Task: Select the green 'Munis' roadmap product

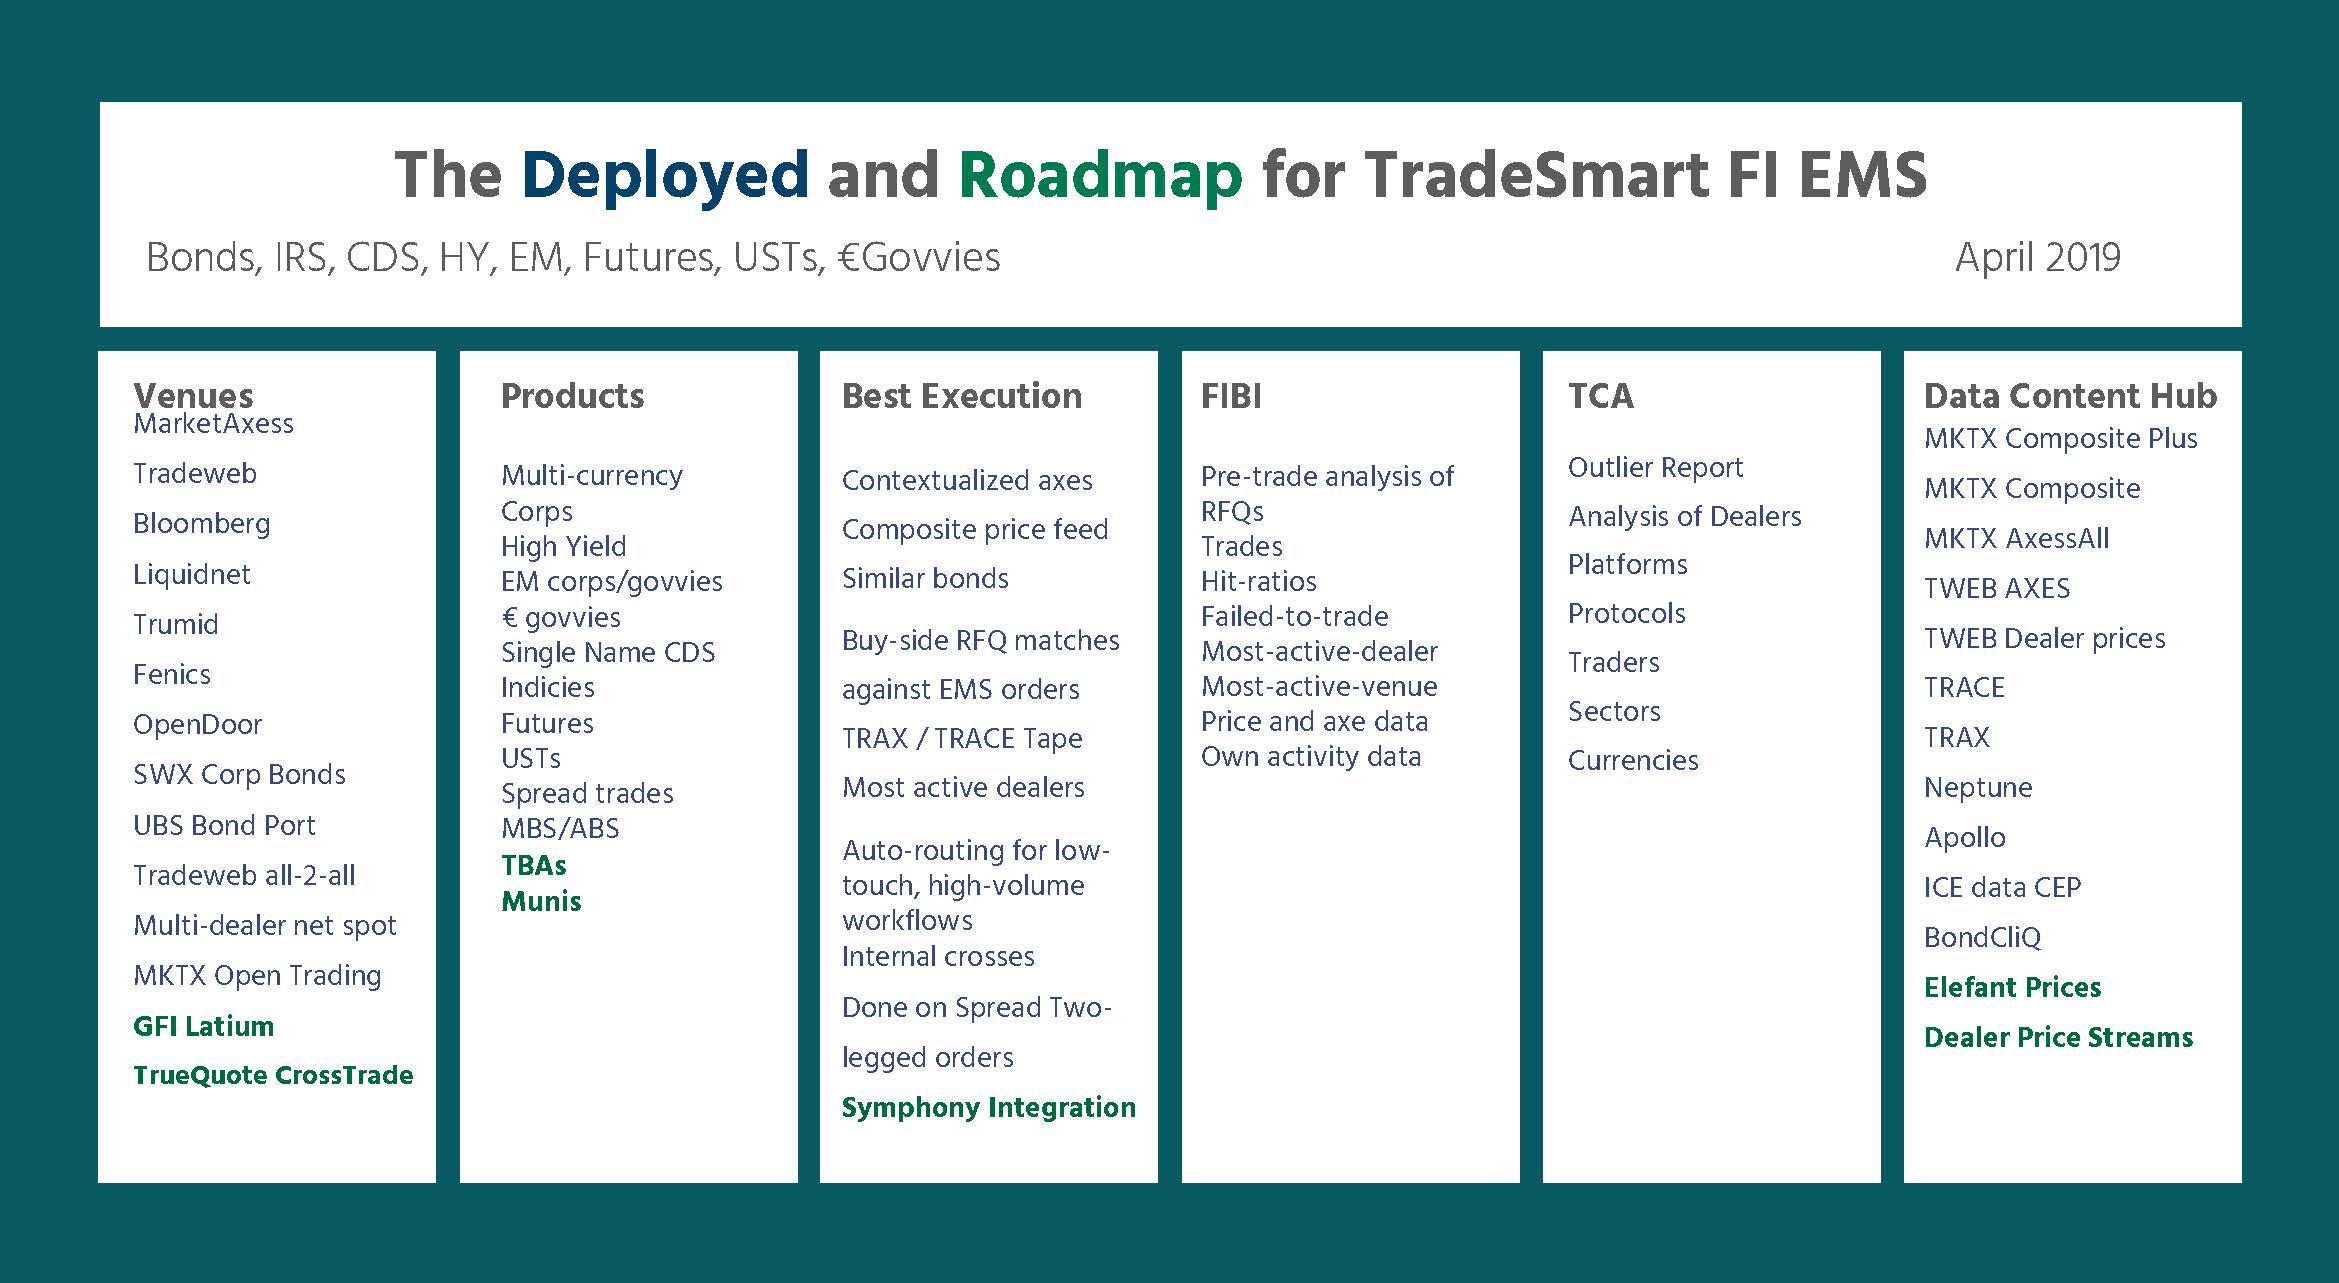Action: pos(541,902)
